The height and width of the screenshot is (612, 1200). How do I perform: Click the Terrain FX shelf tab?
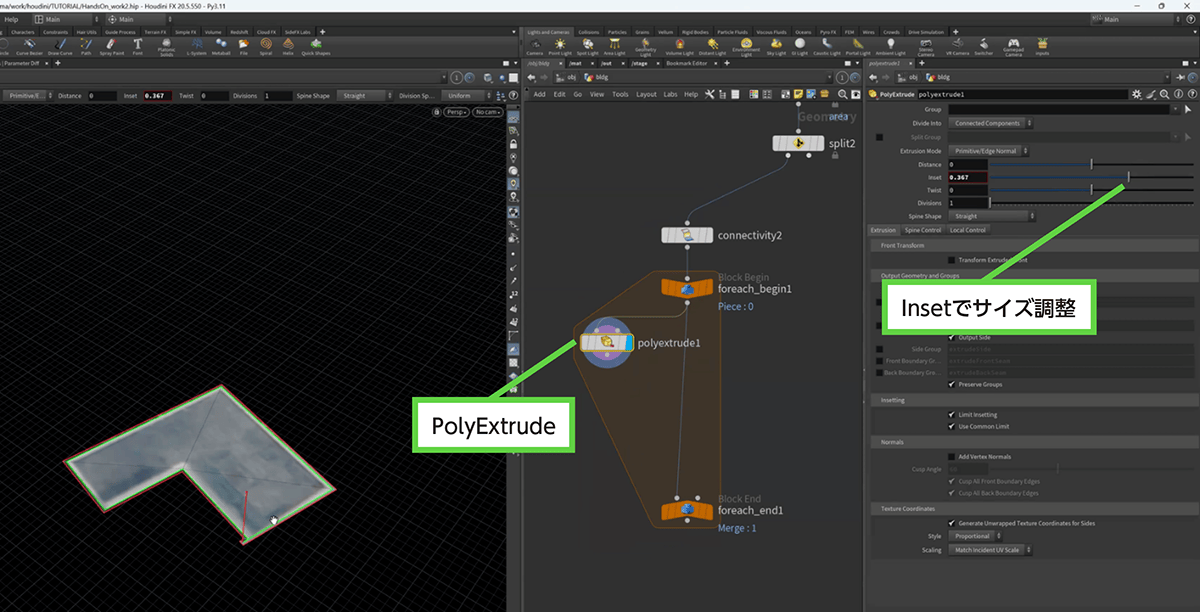coord(156,32)
